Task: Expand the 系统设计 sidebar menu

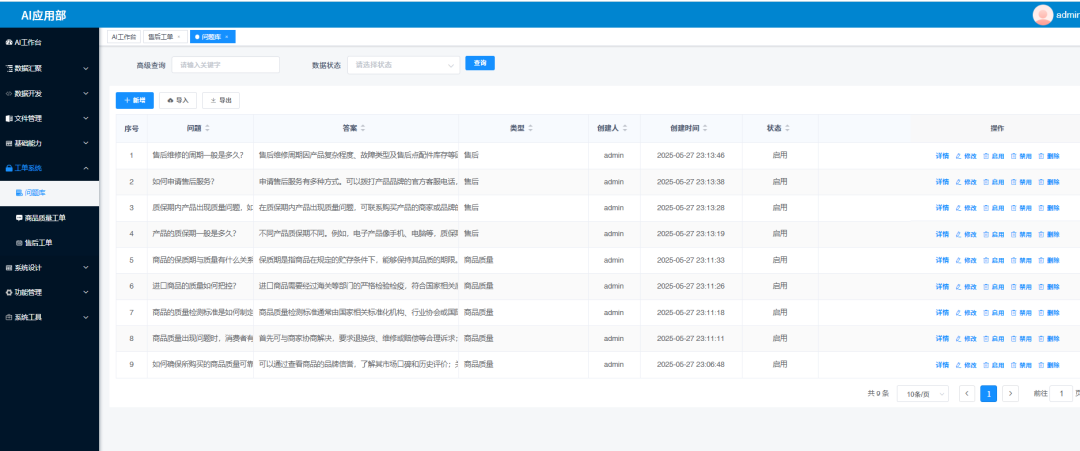Action: tap(49, 267)
